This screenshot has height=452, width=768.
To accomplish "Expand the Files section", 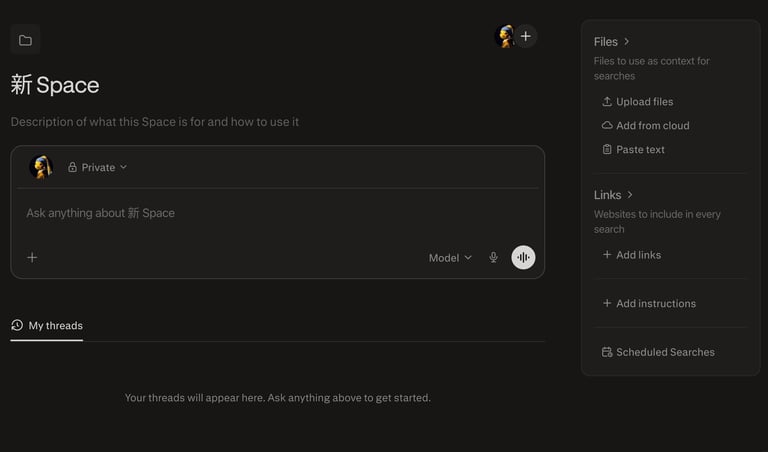I will point(611,42).
